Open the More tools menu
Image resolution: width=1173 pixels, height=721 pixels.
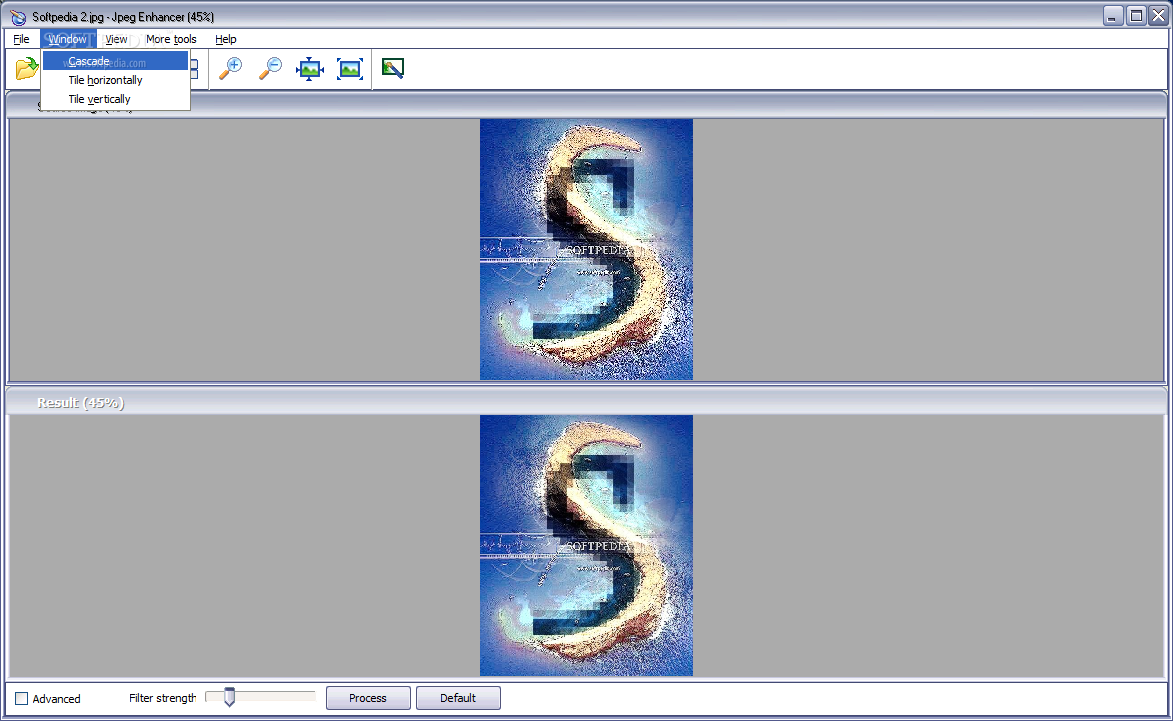point(171,39)
